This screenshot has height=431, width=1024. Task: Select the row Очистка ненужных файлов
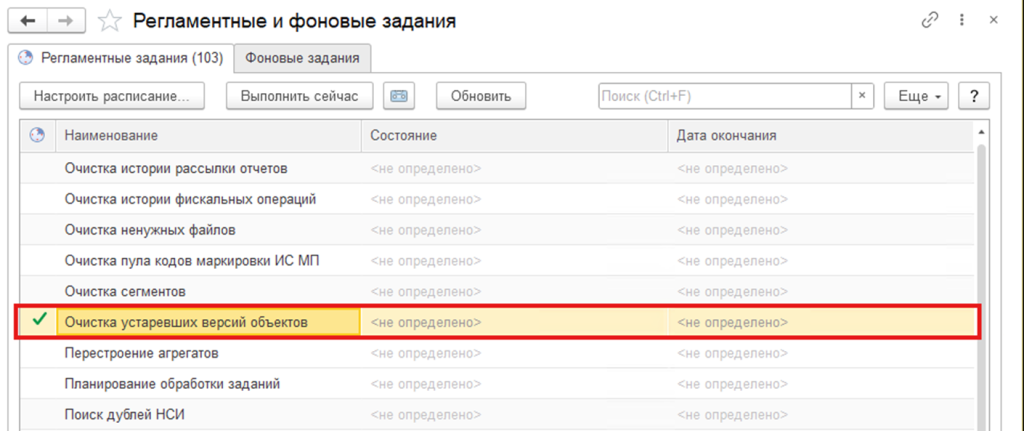click(x=498, y=230)
